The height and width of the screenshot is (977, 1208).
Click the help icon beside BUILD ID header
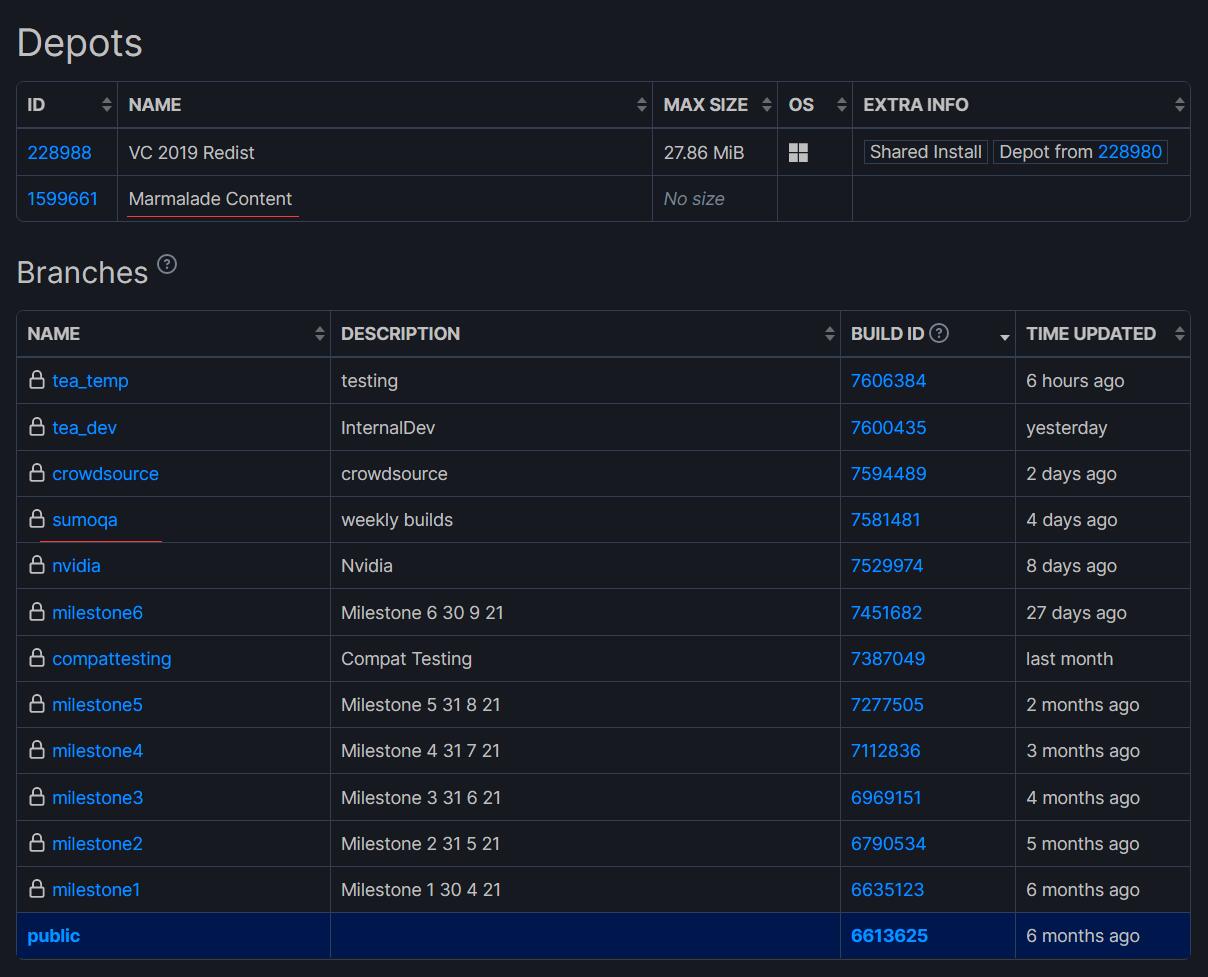tap(939, 333)
